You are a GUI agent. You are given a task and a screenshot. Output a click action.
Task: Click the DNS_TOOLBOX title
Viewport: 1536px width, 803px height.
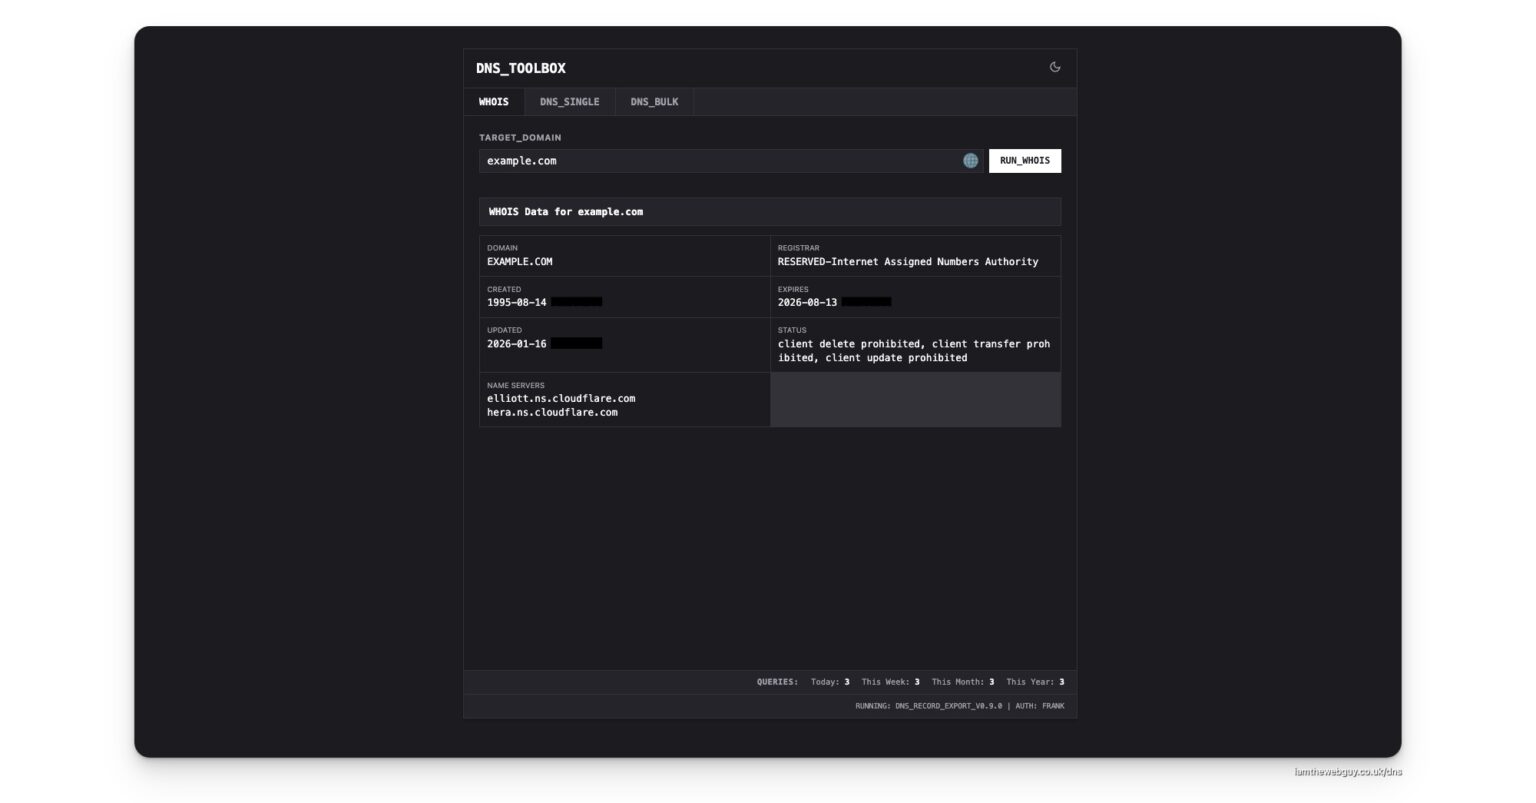click(x=521, y=68)
